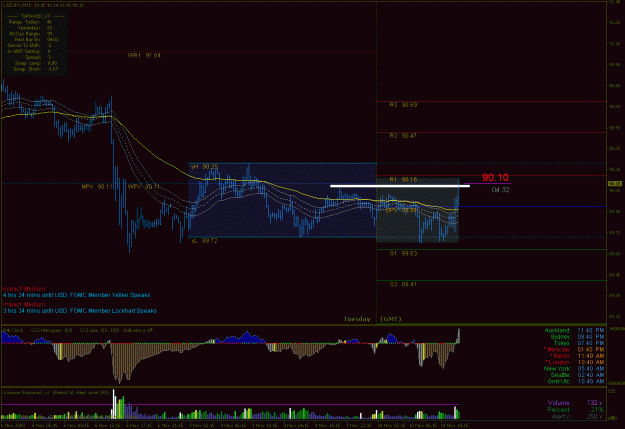Click the MPV 90.11 label
Viewport: 625px width, 429px height.
pyautogui.click(x=97, y=187)
